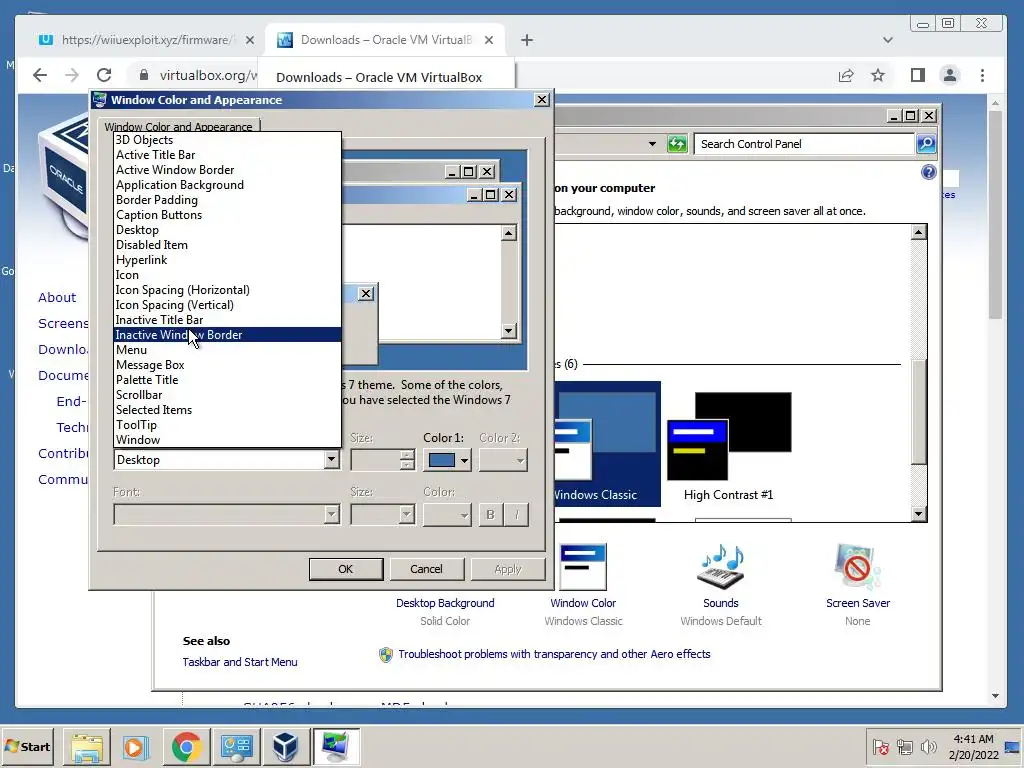Click Search Control Panel field
The image size is (1024, 768).
pyautogui.click(x=804, y=144)
